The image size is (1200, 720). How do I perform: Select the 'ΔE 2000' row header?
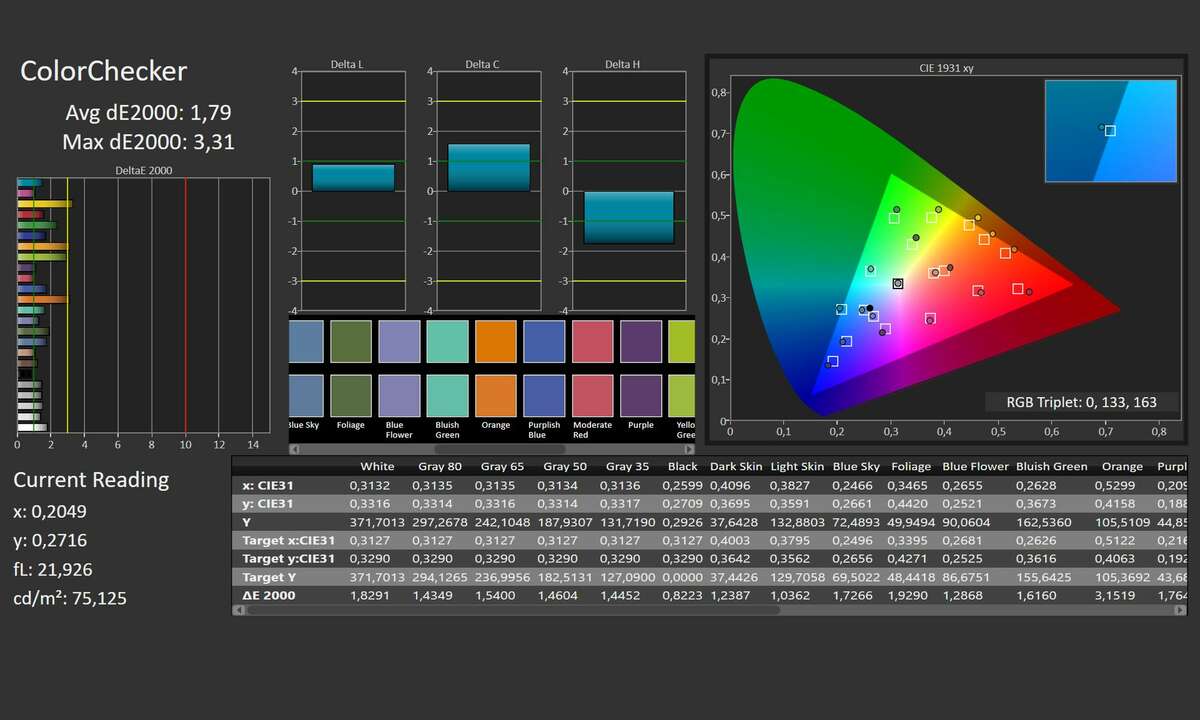pos(269,595)
